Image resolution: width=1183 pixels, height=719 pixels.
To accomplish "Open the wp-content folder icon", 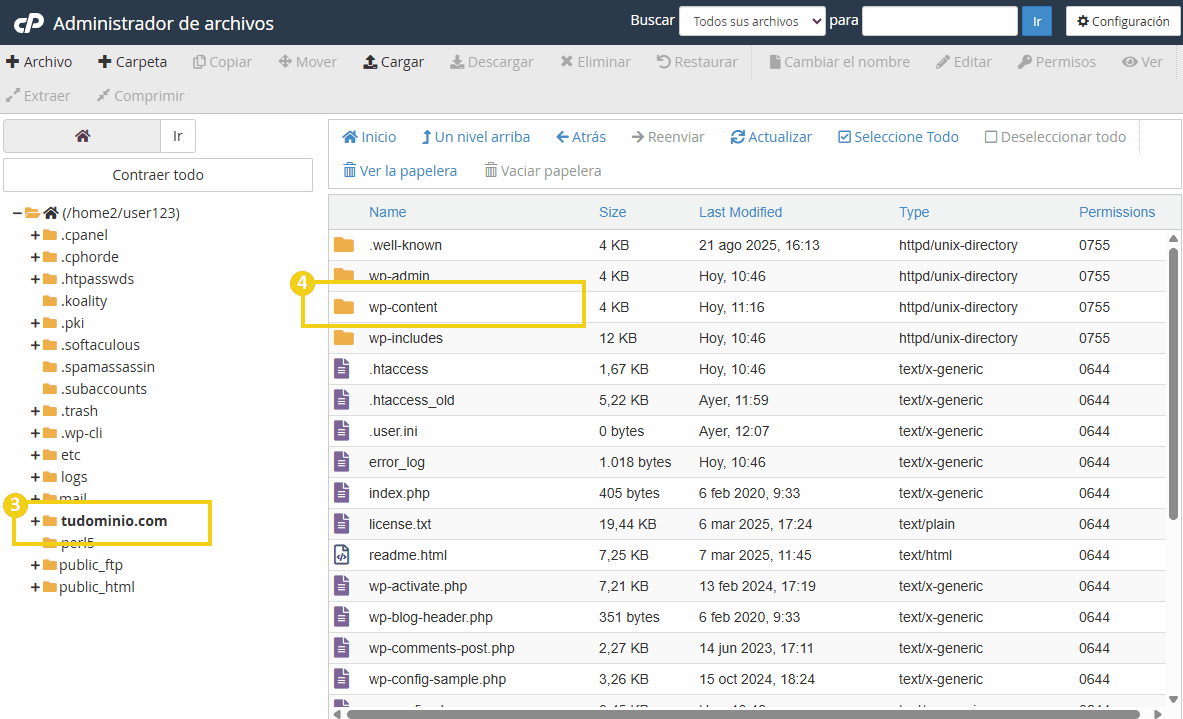I will coord(344,307).
